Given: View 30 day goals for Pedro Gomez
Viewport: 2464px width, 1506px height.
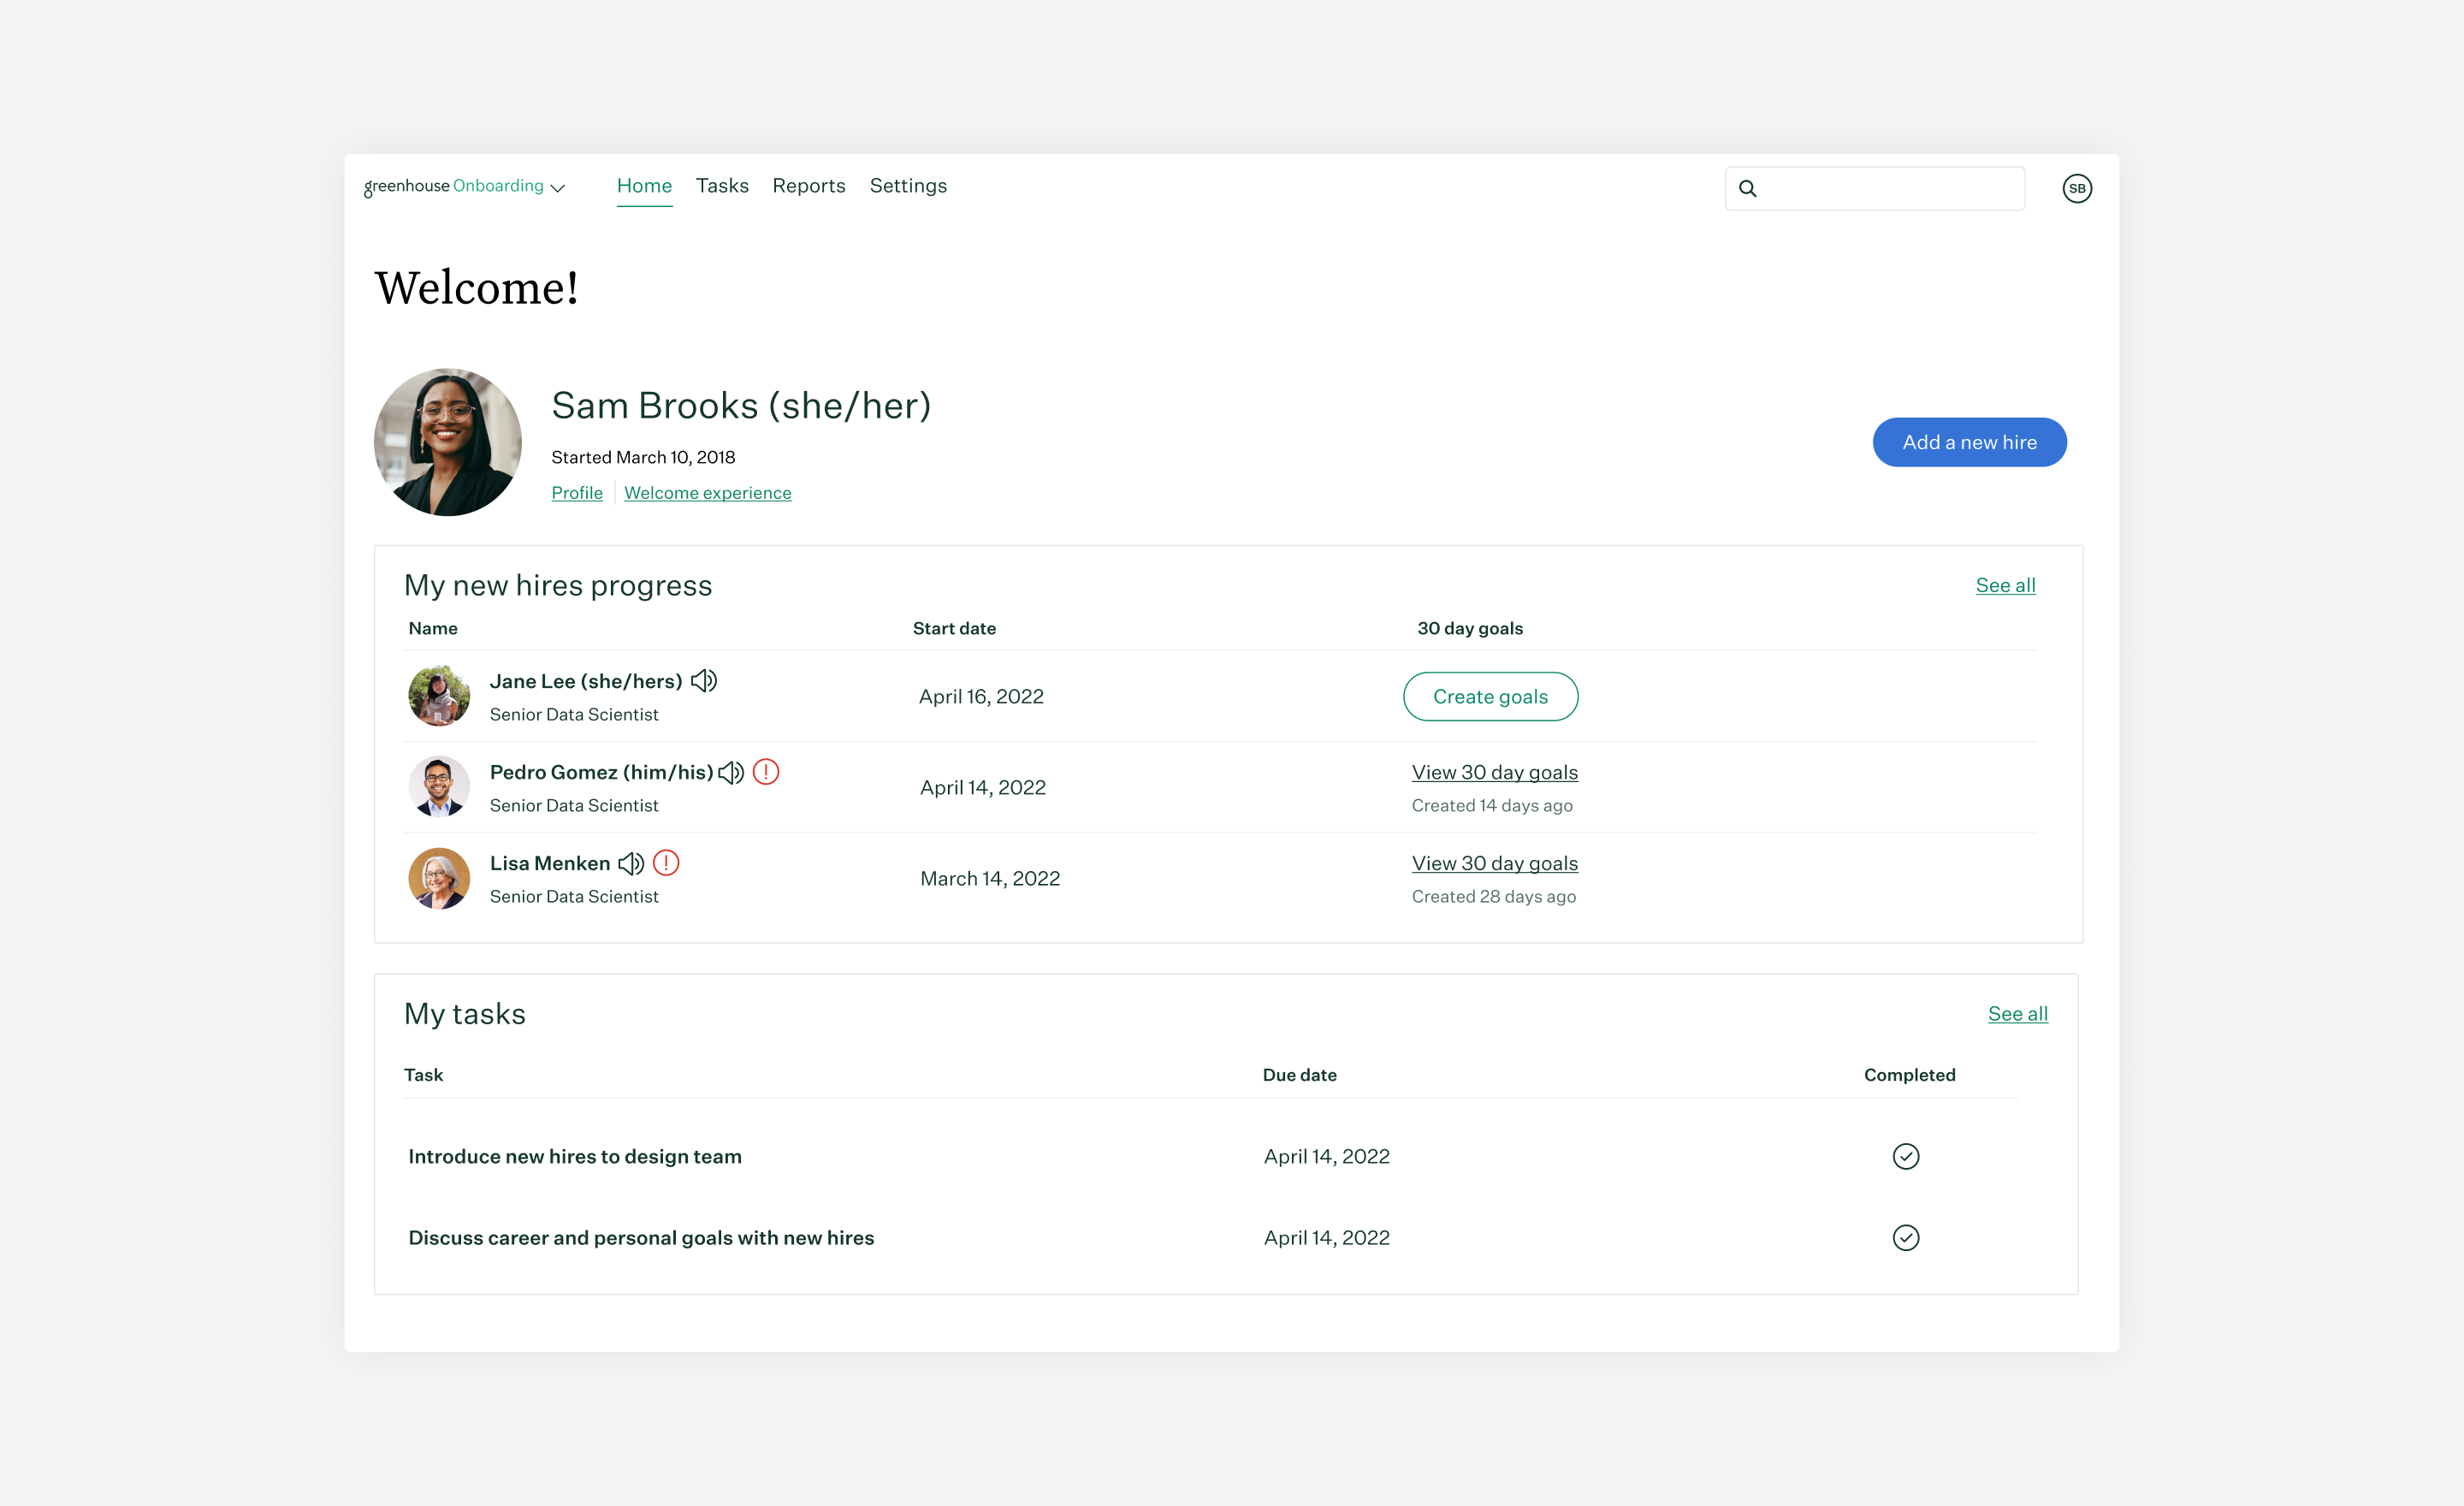Looking at the screenshot, I should click(x=1494, y=772).
